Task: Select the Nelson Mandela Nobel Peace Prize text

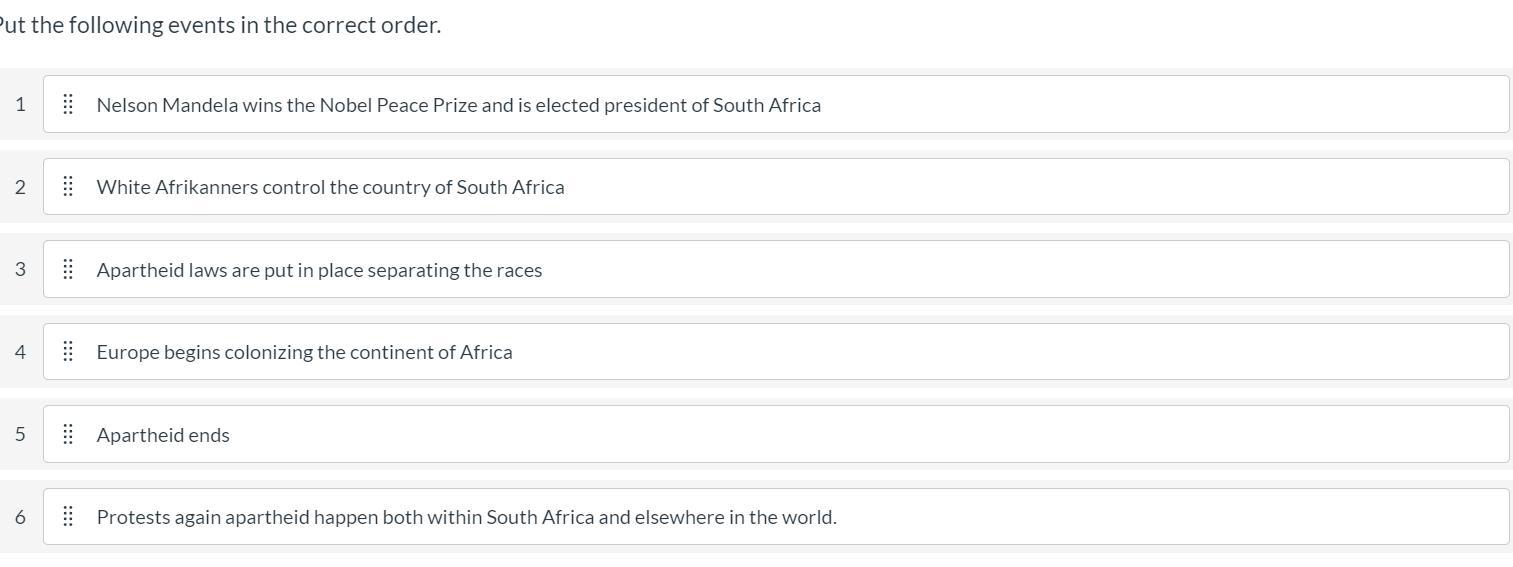Action: [x=458, y=105]
